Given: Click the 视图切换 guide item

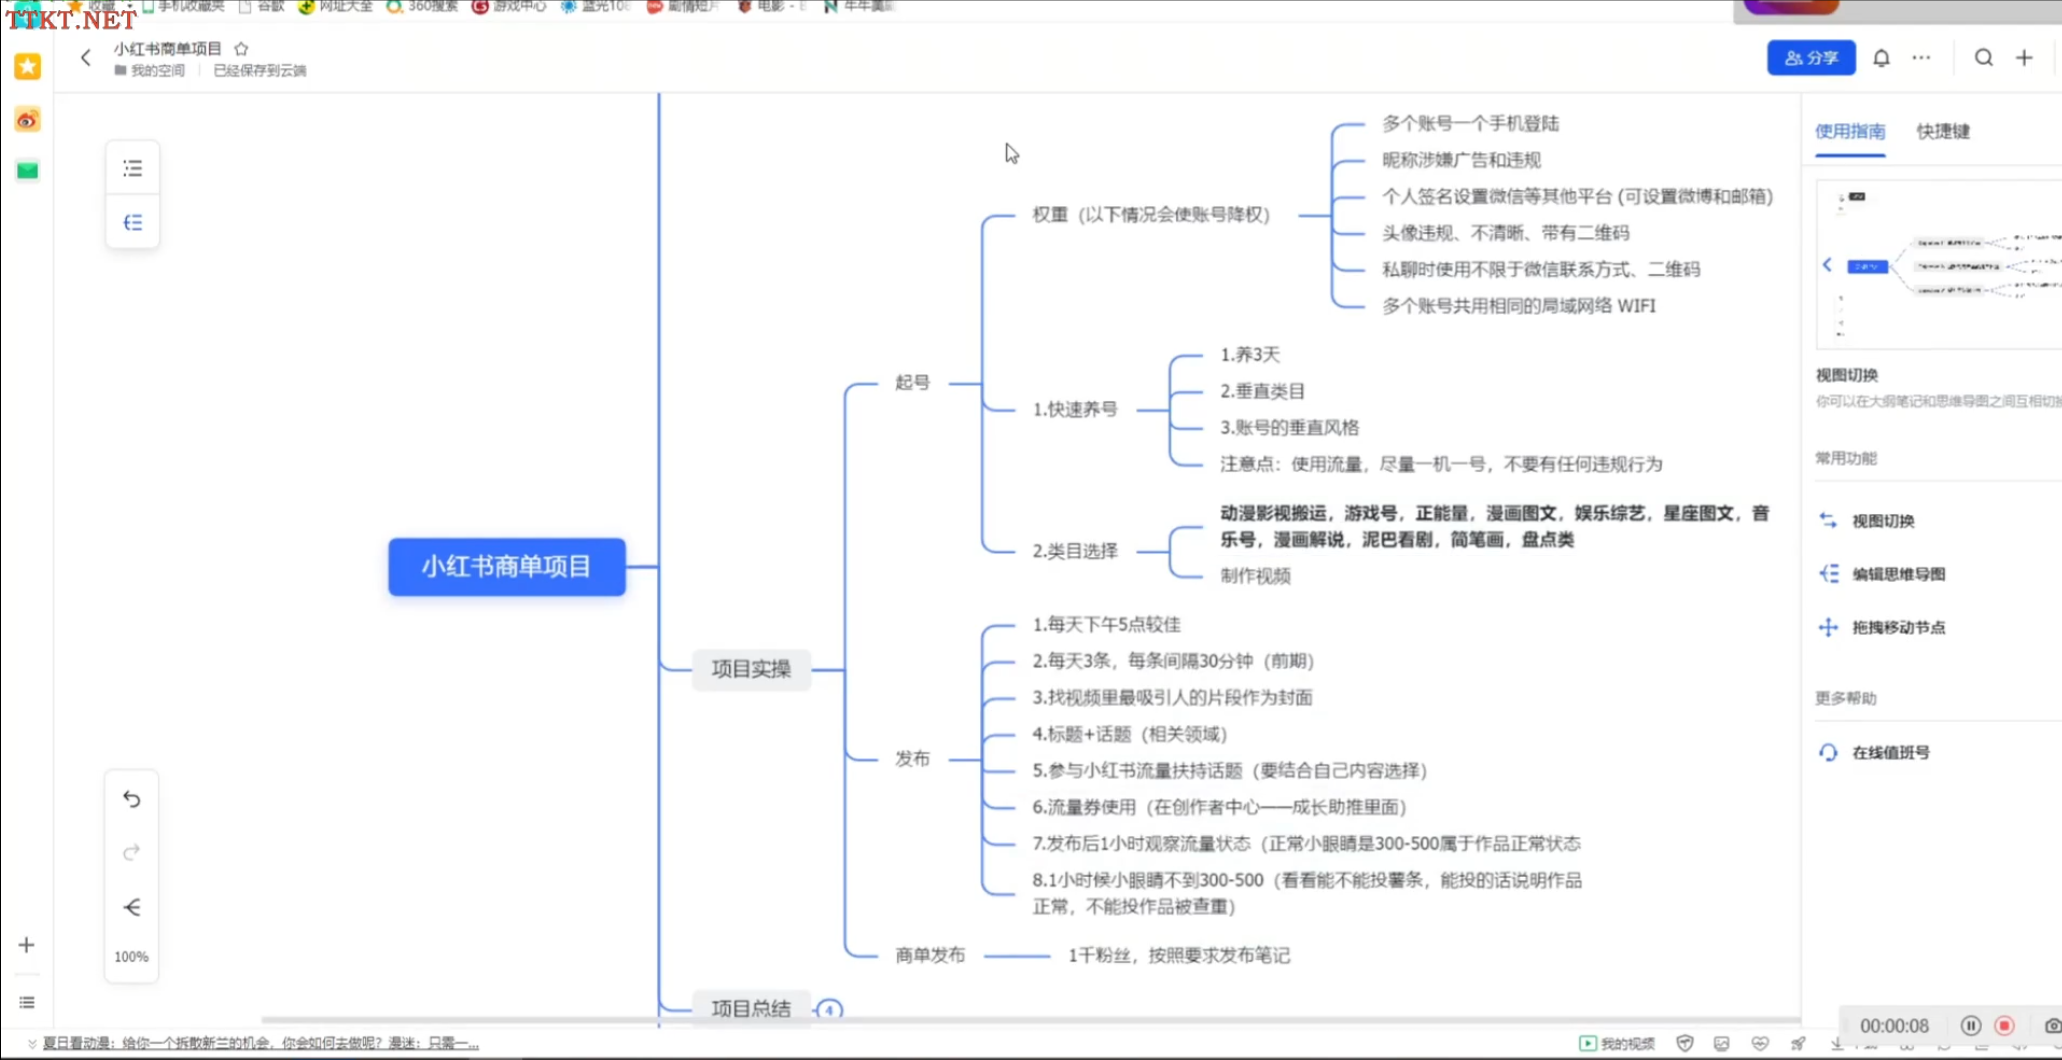Looking at the screenshot, I should click(1882, 521).
